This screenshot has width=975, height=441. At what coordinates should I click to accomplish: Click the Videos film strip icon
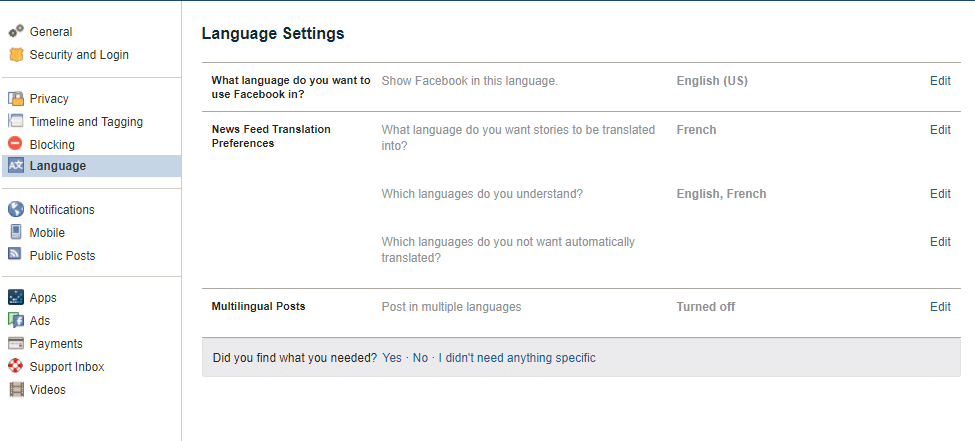point(15,390)
